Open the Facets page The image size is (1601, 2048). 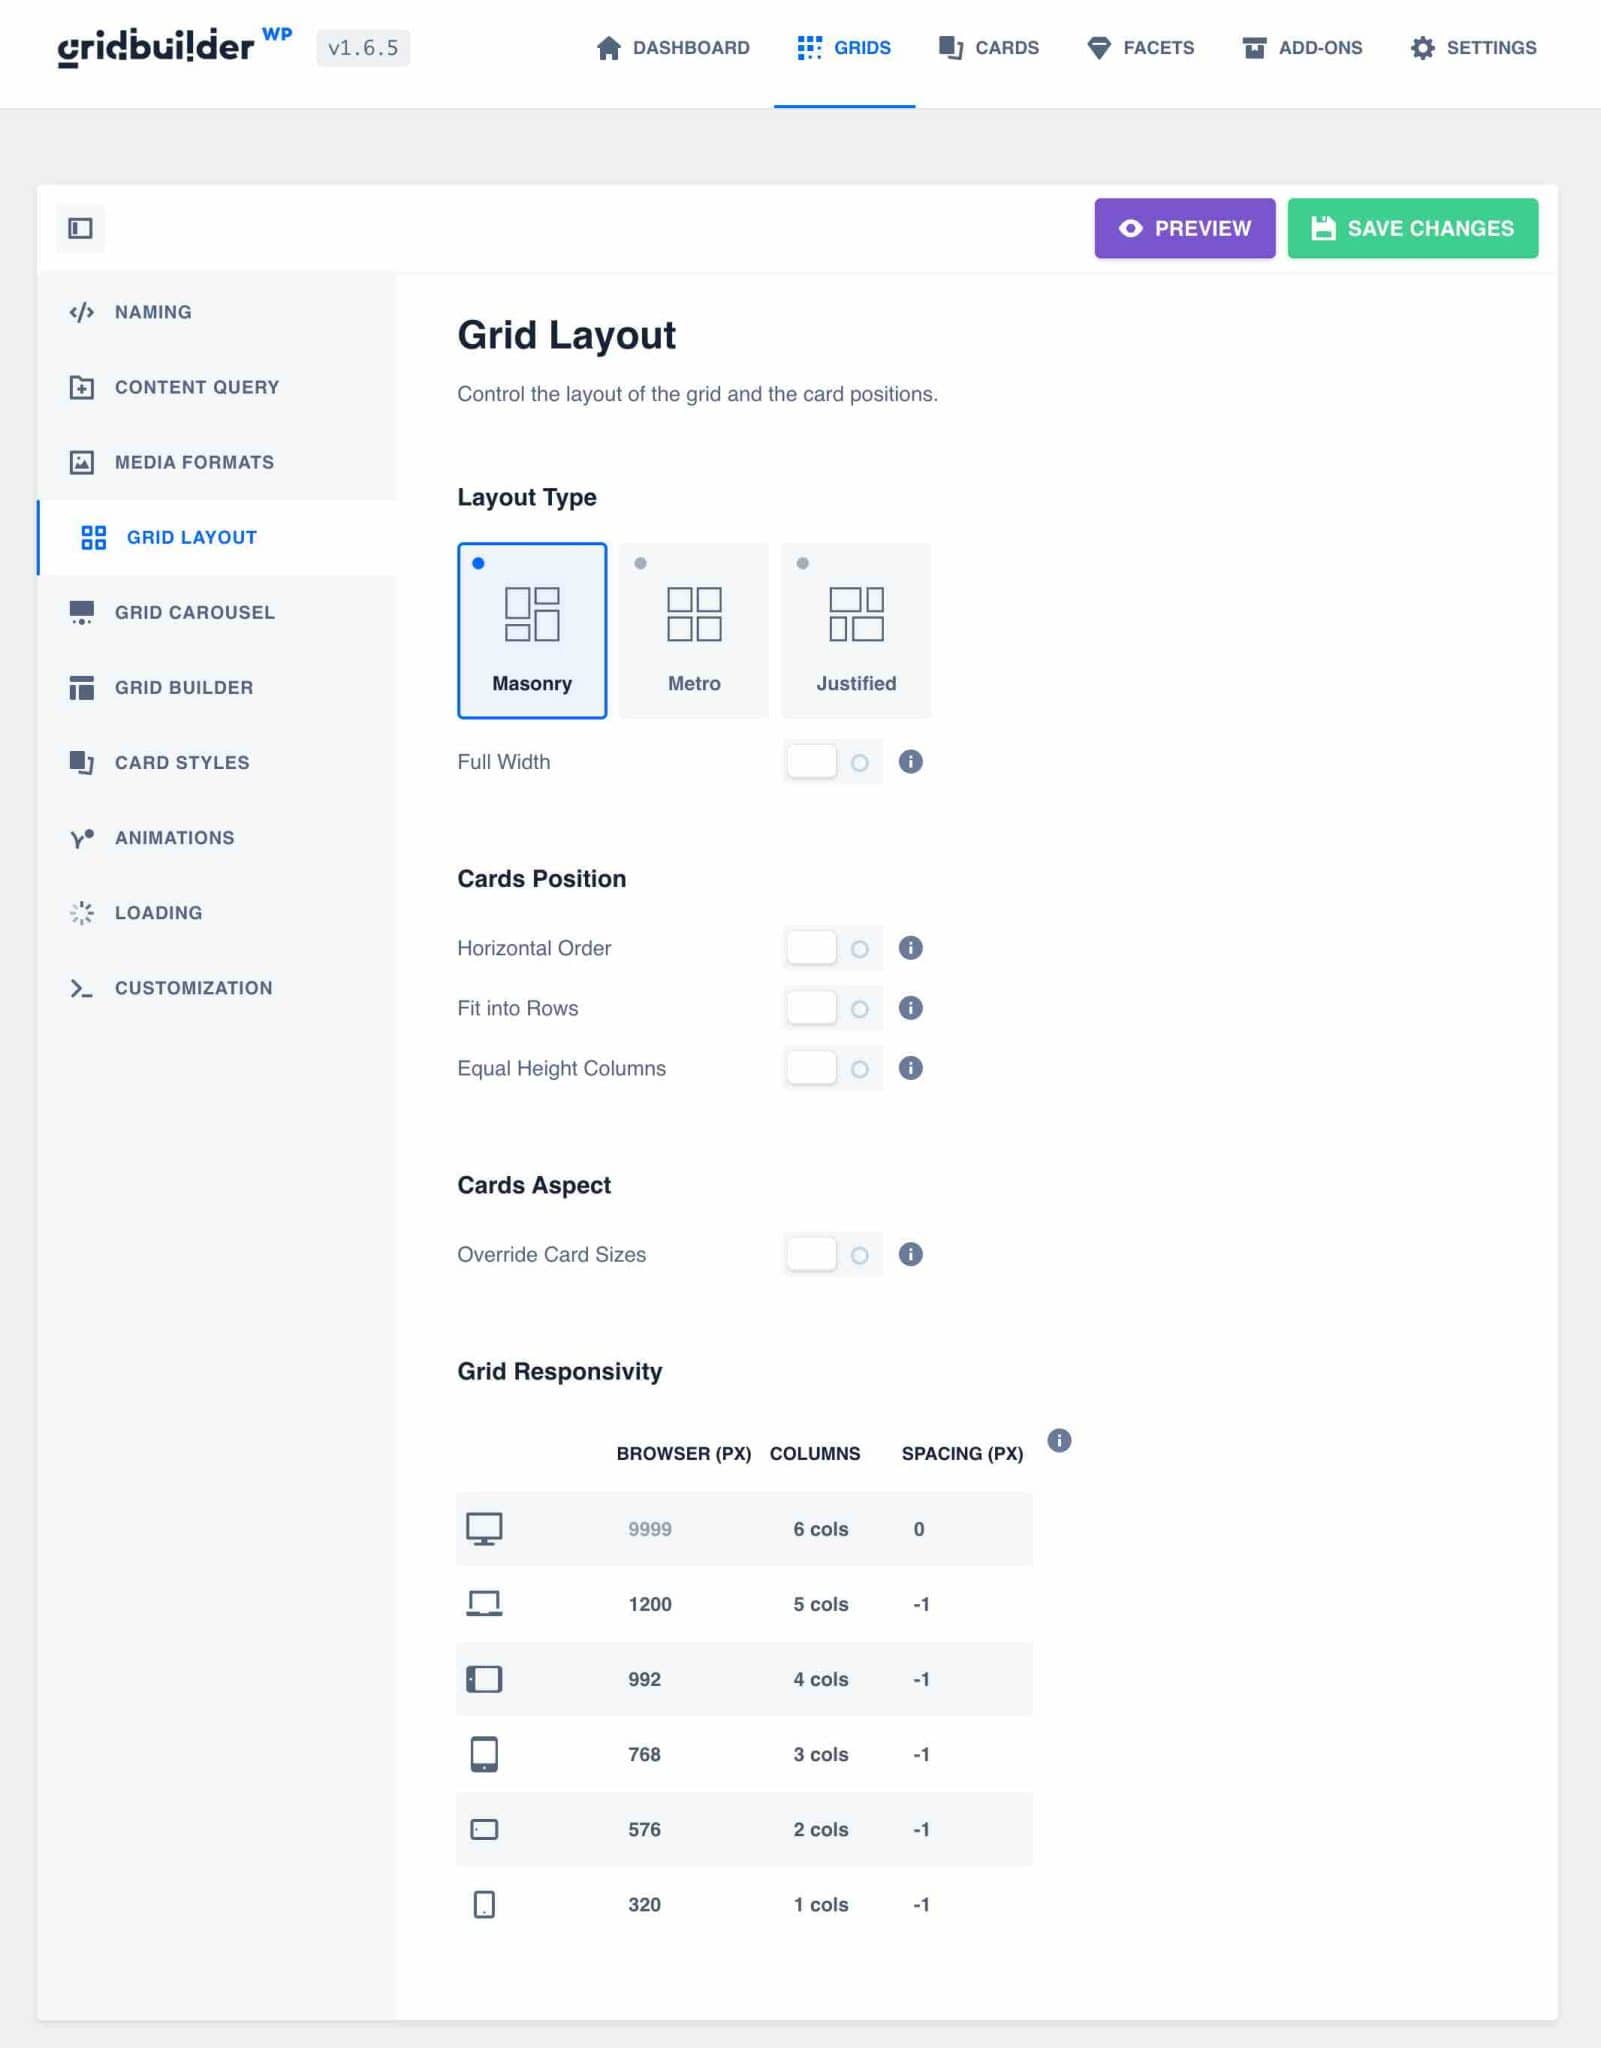click(x=1140, y=47)
